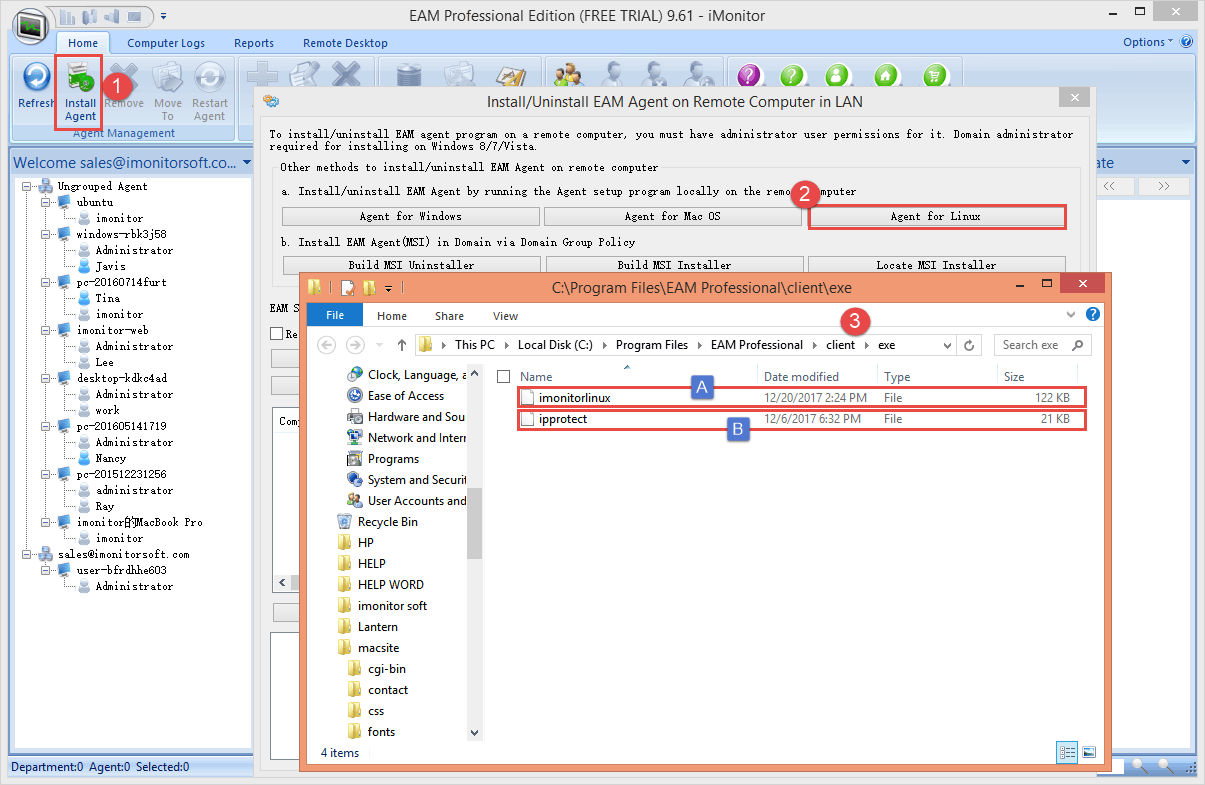Collapse the pc-20160714furt tree node
Screen dimensions: 1205x785
click(47, 282)
